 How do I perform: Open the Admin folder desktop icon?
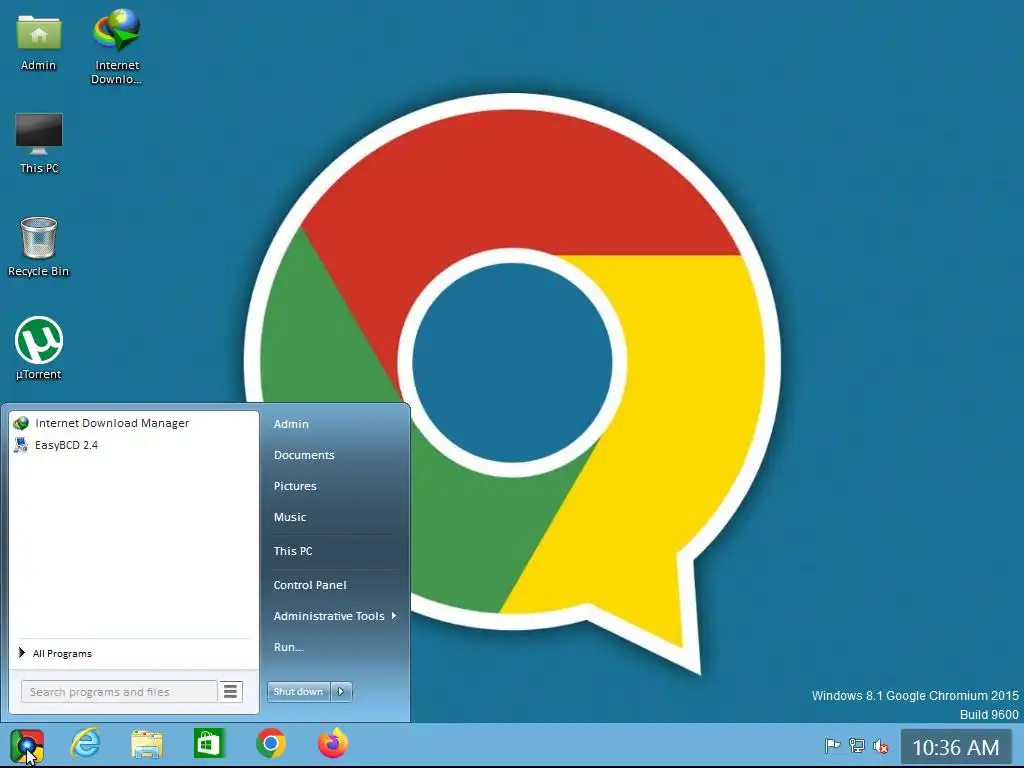click(39, 42)
